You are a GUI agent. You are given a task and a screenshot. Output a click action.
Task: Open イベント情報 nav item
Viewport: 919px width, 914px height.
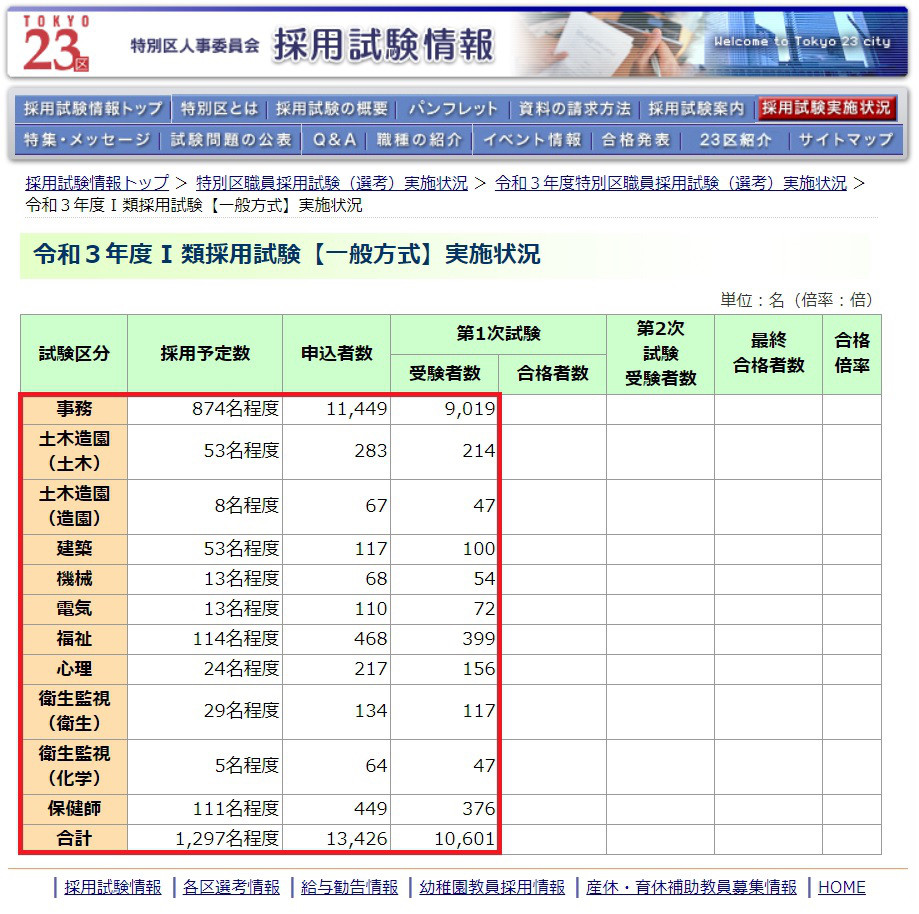[532, 140]
